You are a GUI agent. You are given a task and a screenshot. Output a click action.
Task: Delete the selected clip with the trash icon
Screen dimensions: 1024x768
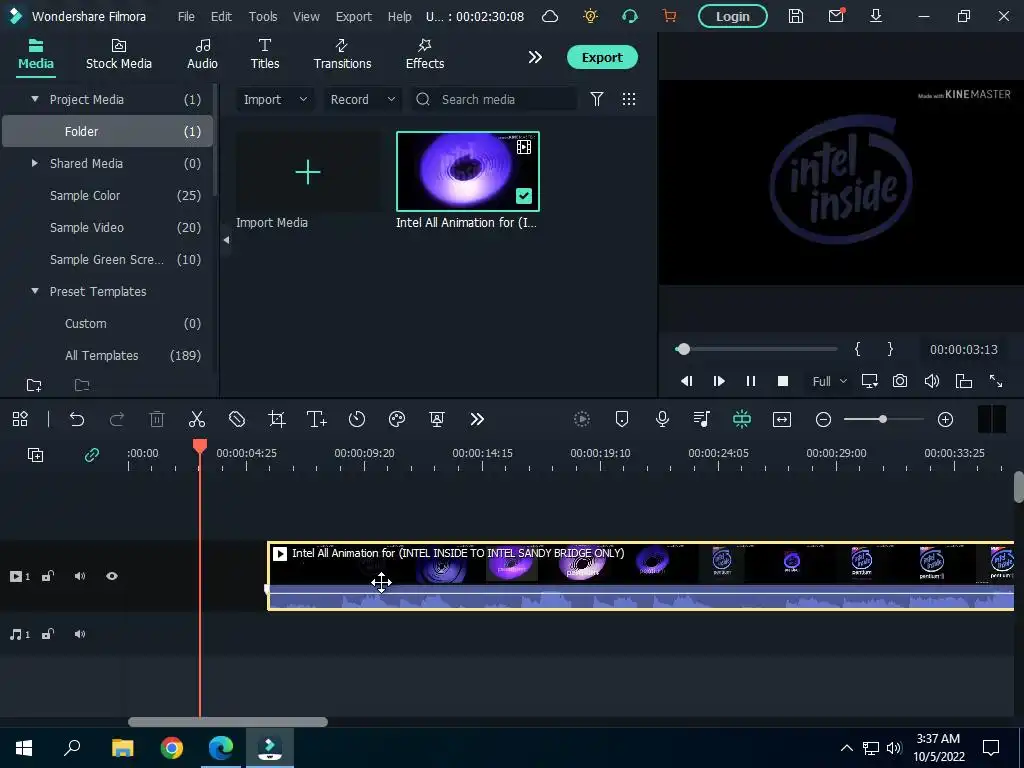[157, 419]
